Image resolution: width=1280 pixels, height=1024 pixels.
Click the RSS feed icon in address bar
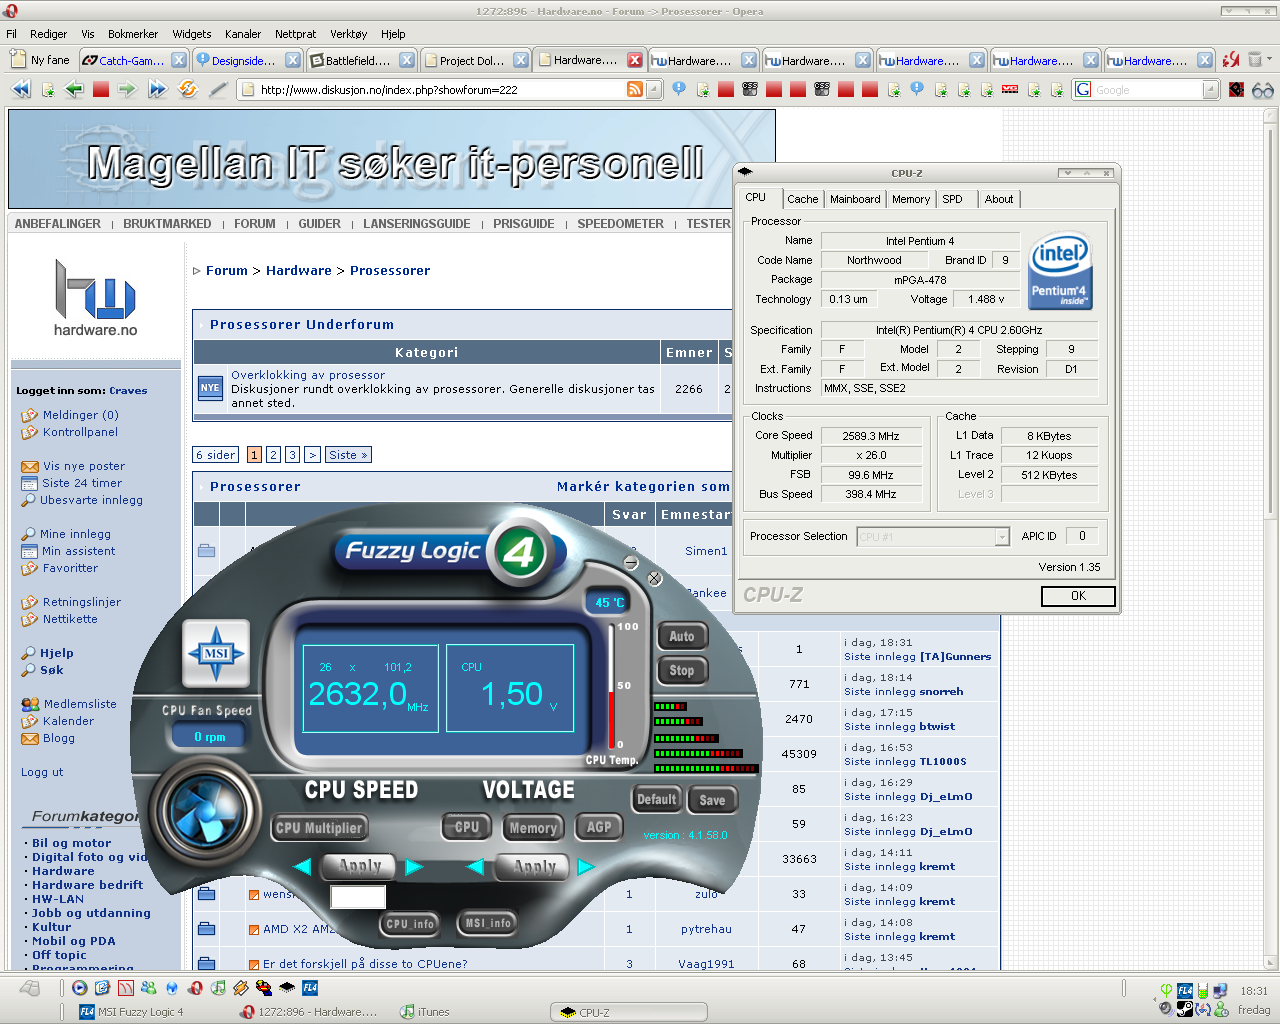click(x=635, y=89)
